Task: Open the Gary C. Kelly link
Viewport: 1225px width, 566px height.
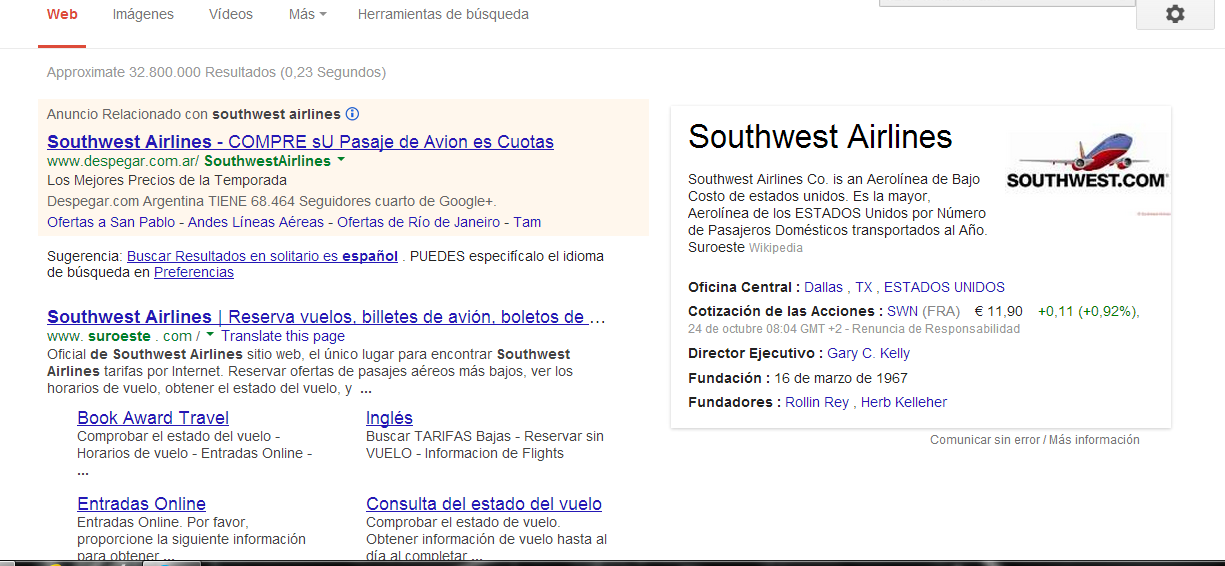Action: coord(868,353)
